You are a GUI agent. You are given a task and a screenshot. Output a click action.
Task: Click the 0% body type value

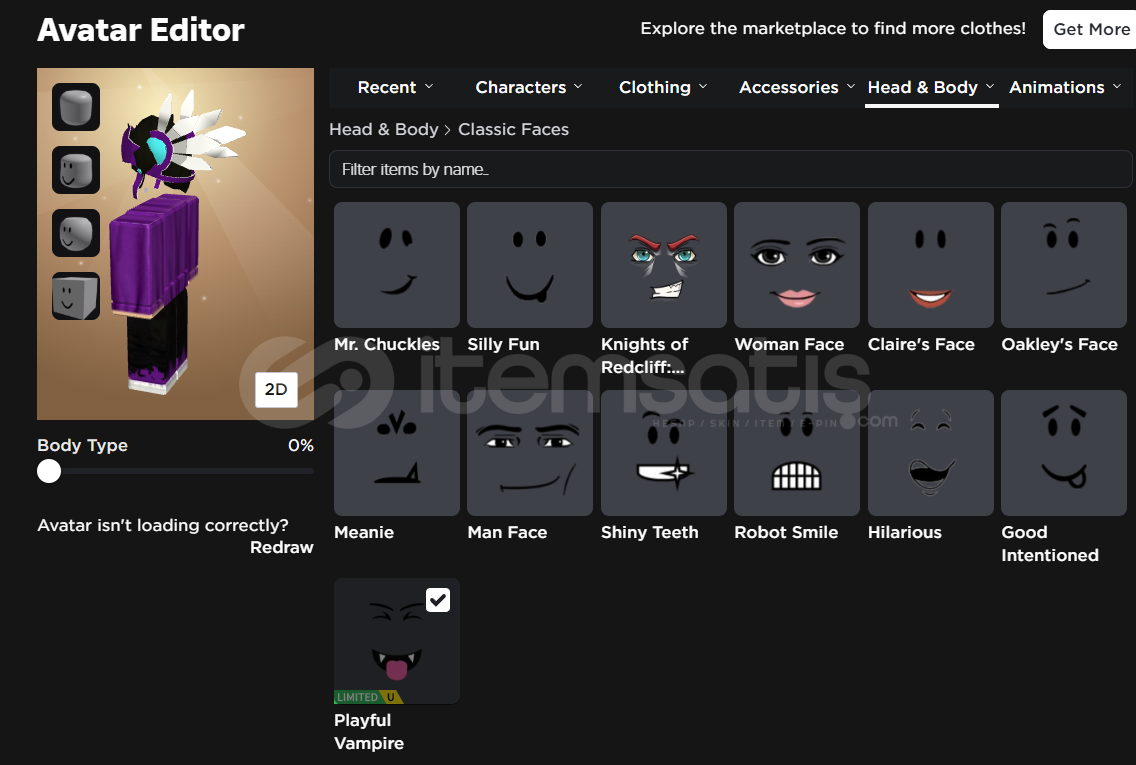click(x=301, y=446)
